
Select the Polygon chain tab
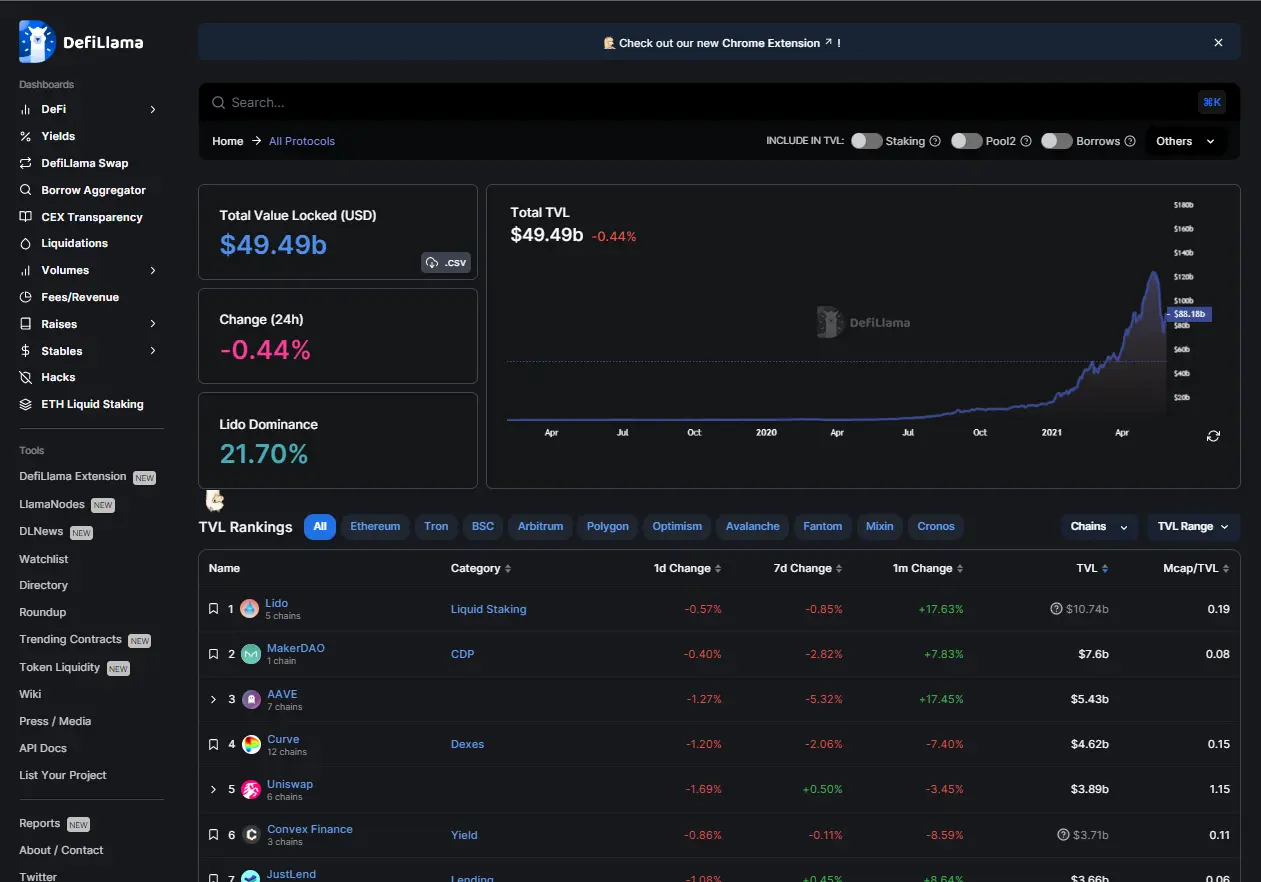(x=608, y=526)
